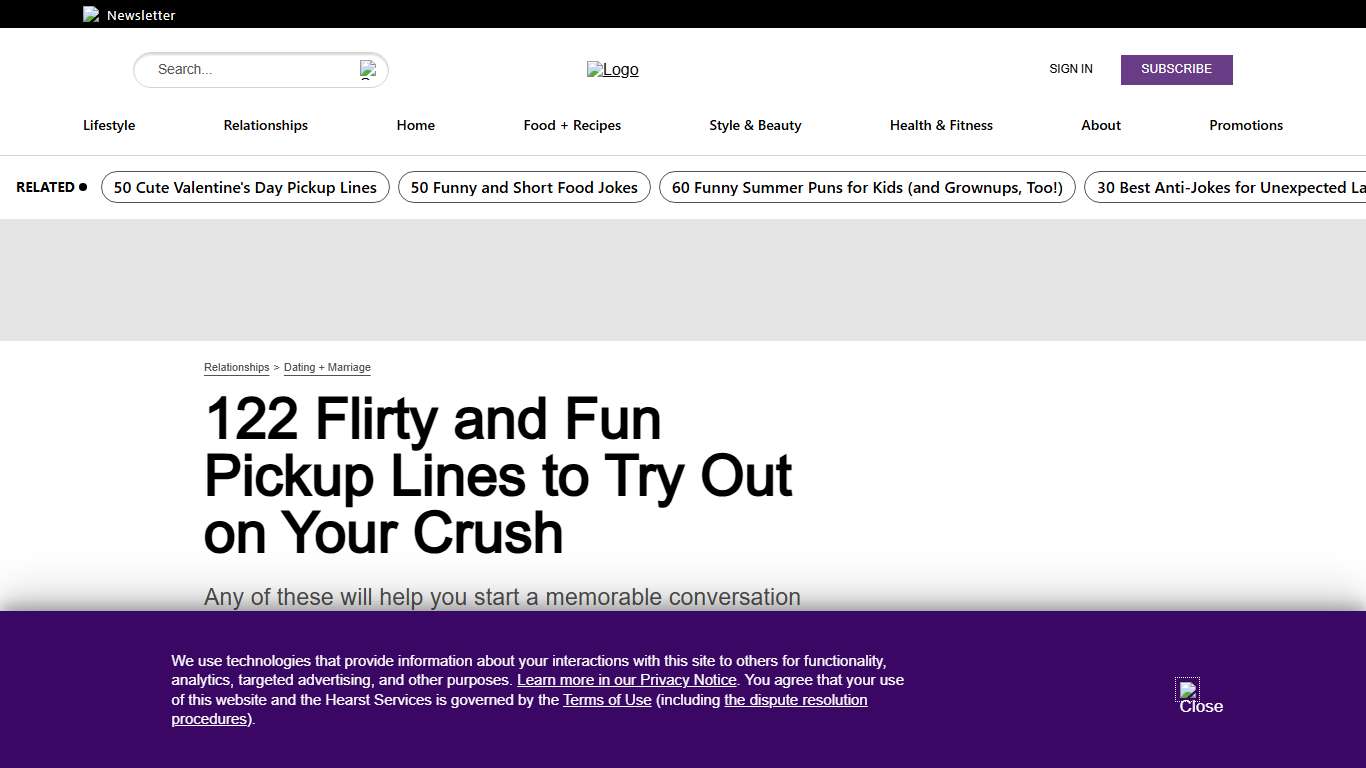Open 50 Funny and Short Food Jokes
The height and width of the screenshot is (768, 1366).
[x=524, y=187]
